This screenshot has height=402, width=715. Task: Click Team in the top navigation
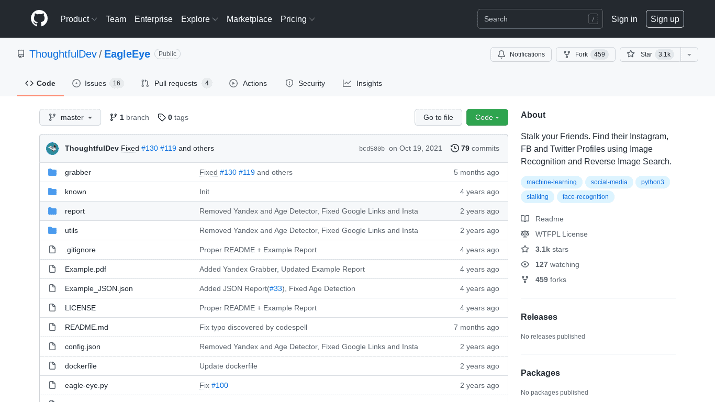click(x=116, y=19)
